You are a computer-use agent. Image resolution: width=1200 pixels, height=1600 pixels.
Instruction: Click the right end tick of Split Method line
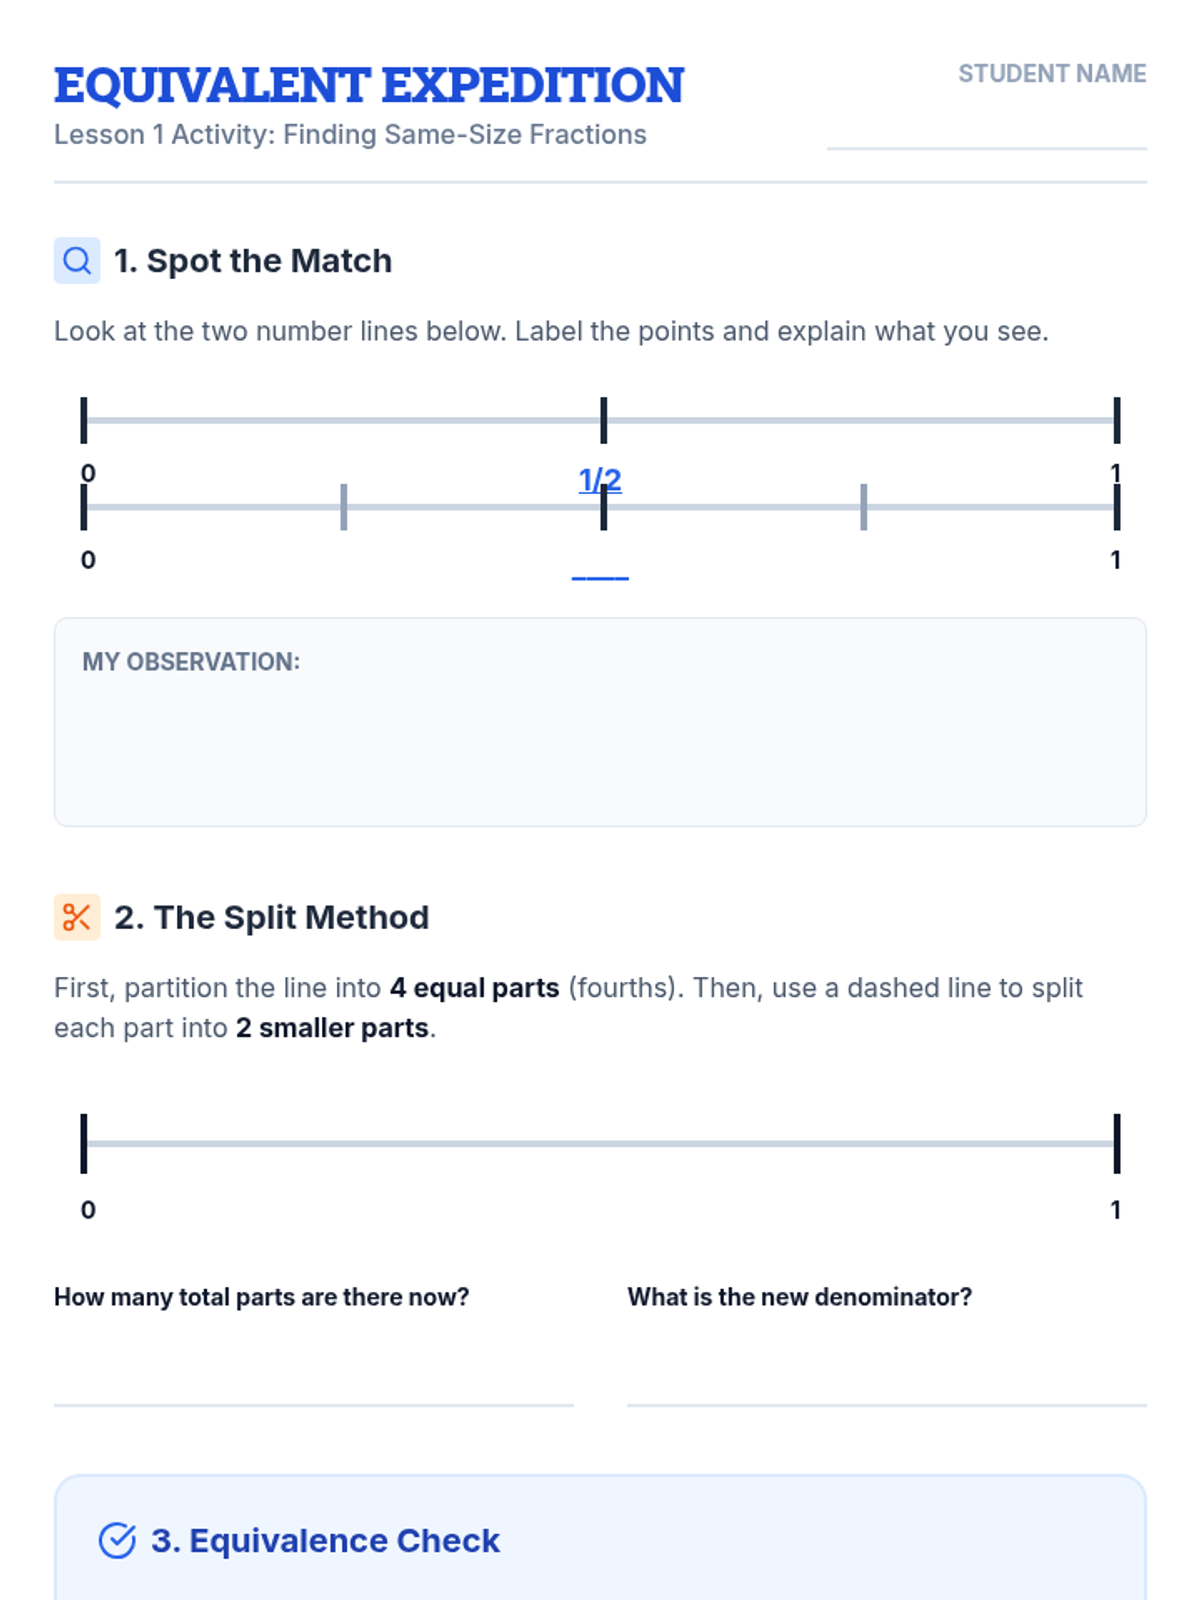(1117, 1143)
